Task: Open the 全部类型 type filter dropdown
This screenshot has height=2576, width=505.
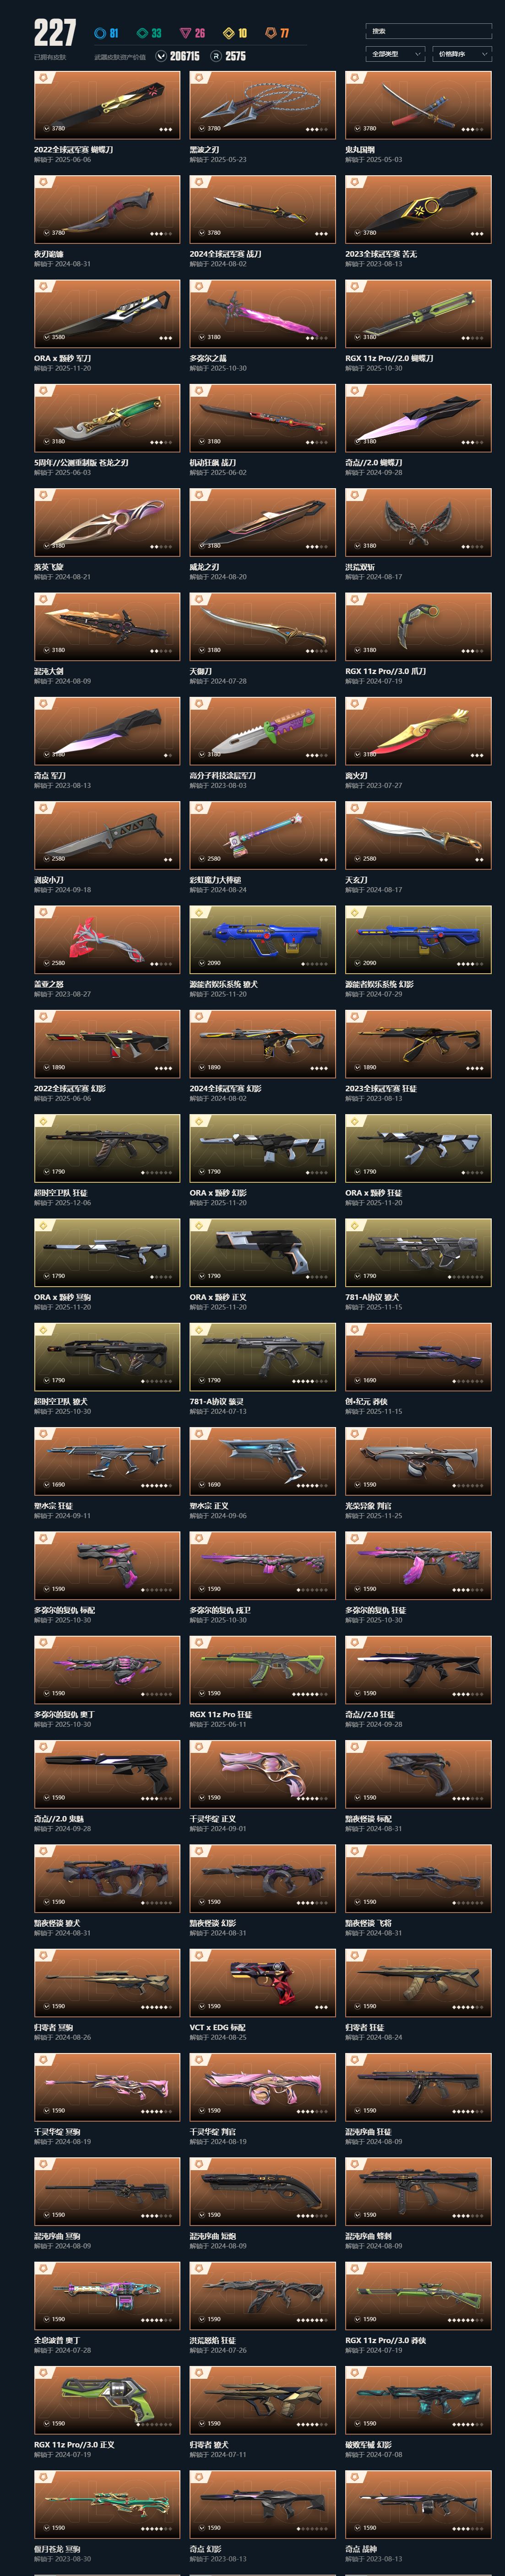Action: pos(395,54)
